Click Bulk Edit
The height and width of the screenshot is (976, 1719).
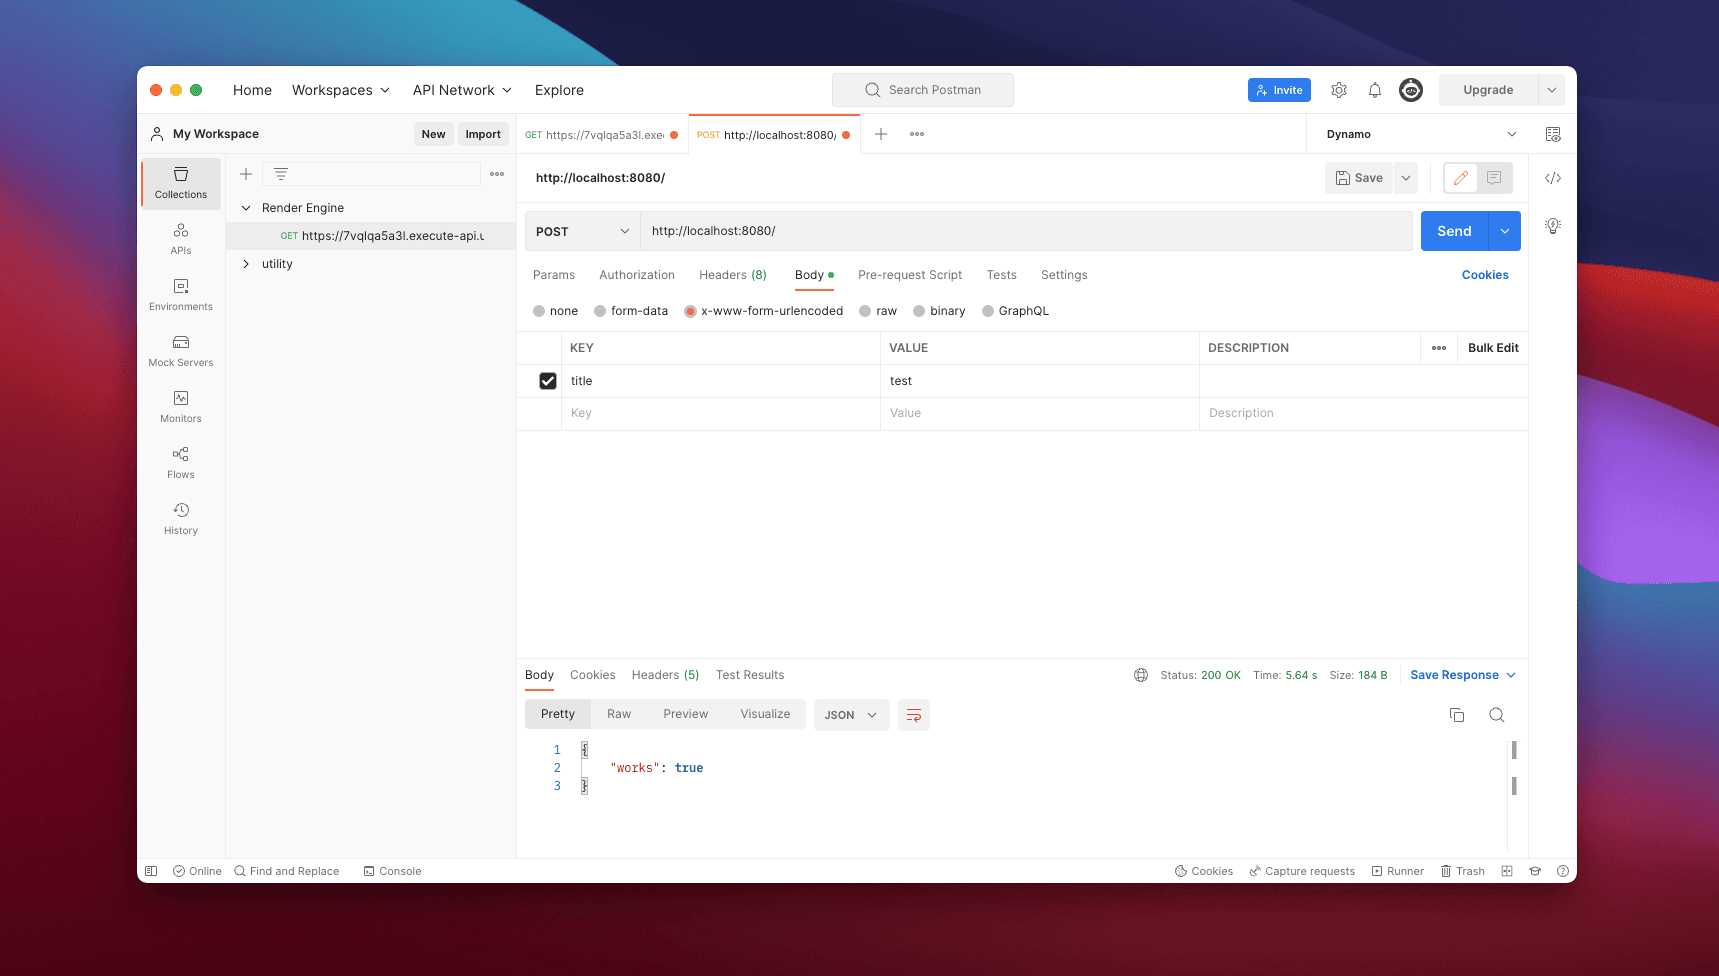coord(1493,348)
